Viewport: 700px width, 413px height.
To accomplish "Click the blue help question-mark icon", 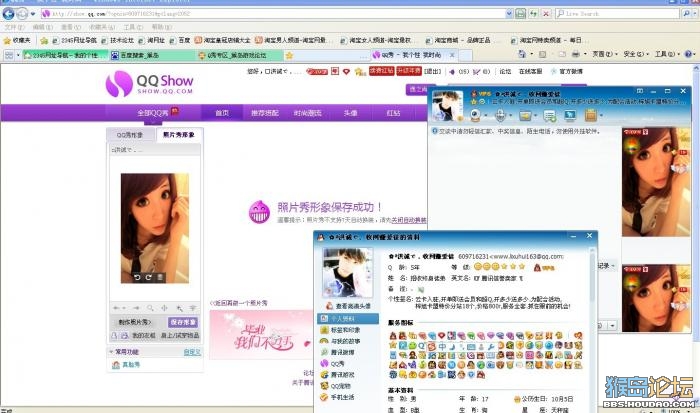I will click(x=688, y=54).
